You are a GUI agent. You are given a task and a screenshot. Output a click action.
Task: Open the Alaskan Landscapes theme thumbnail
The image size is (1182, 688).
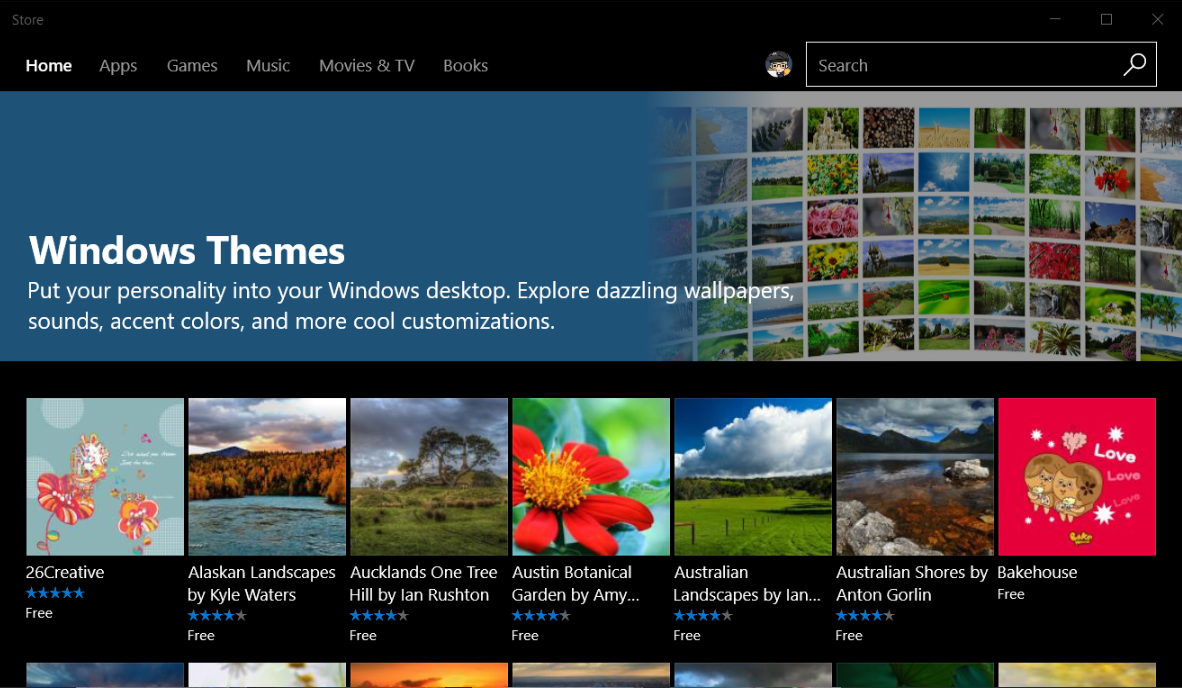(267, 477)
